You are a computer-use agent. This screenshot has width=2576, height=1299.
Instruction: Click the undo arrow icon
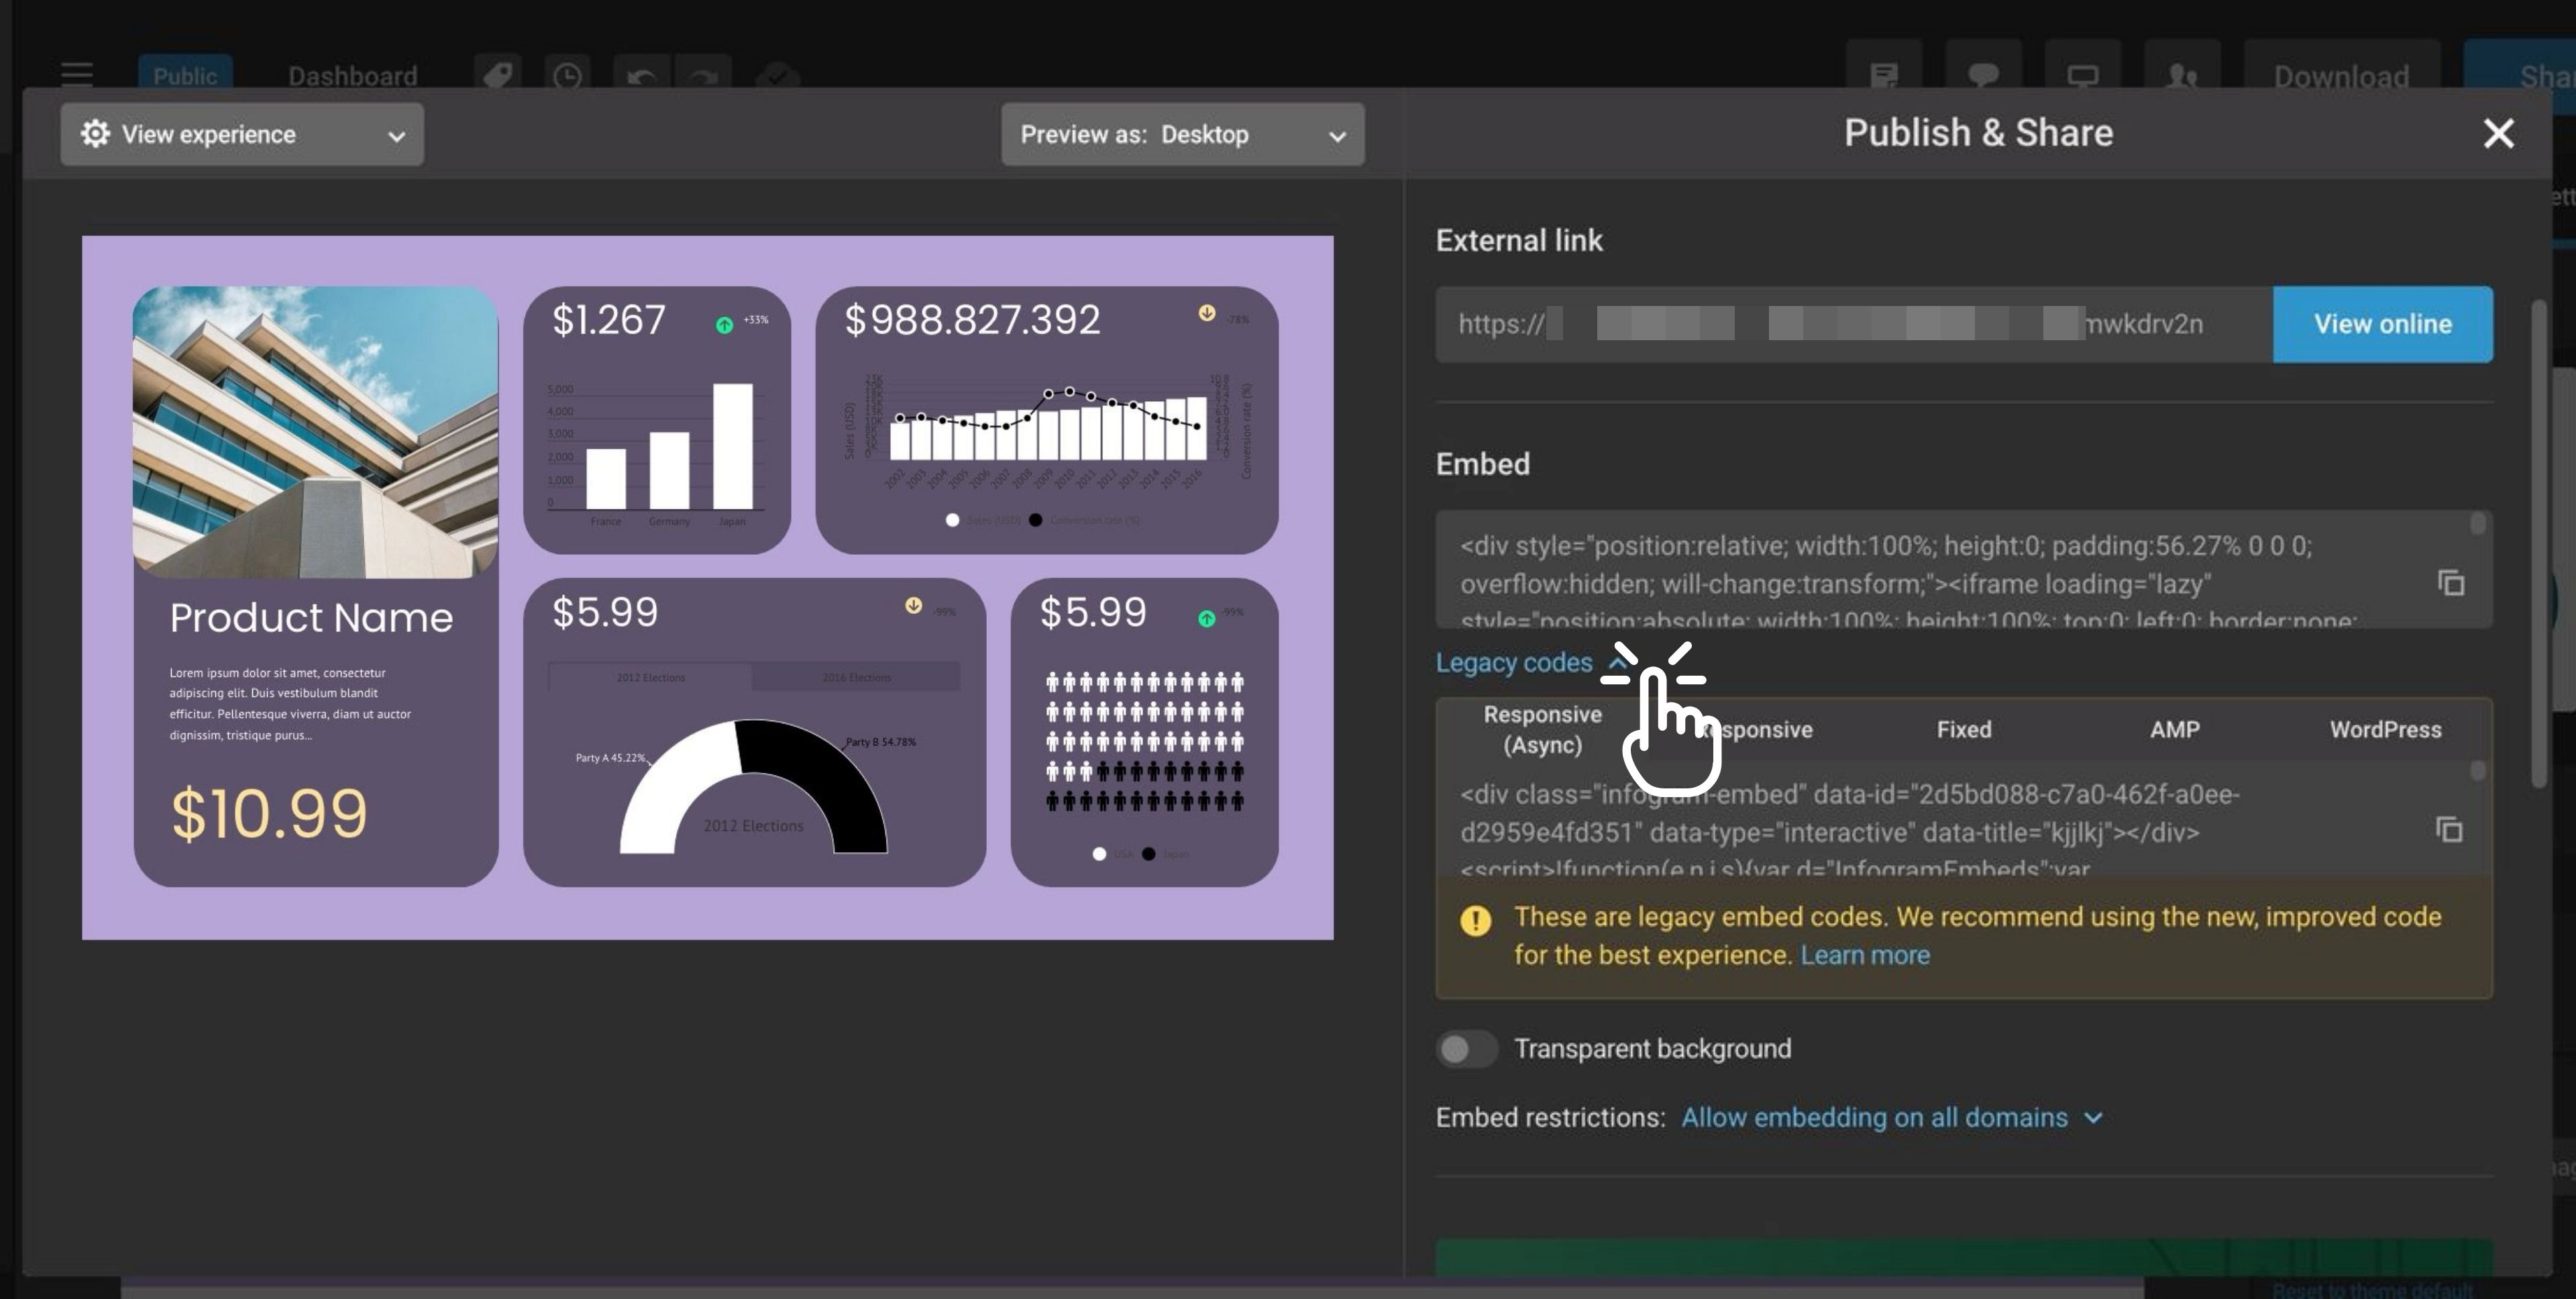pos(641,76)
